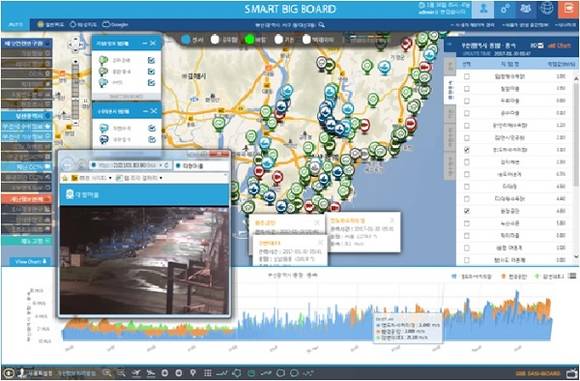Select the Google map type option
Screen dimensions: 580x381
click(115, 25)
